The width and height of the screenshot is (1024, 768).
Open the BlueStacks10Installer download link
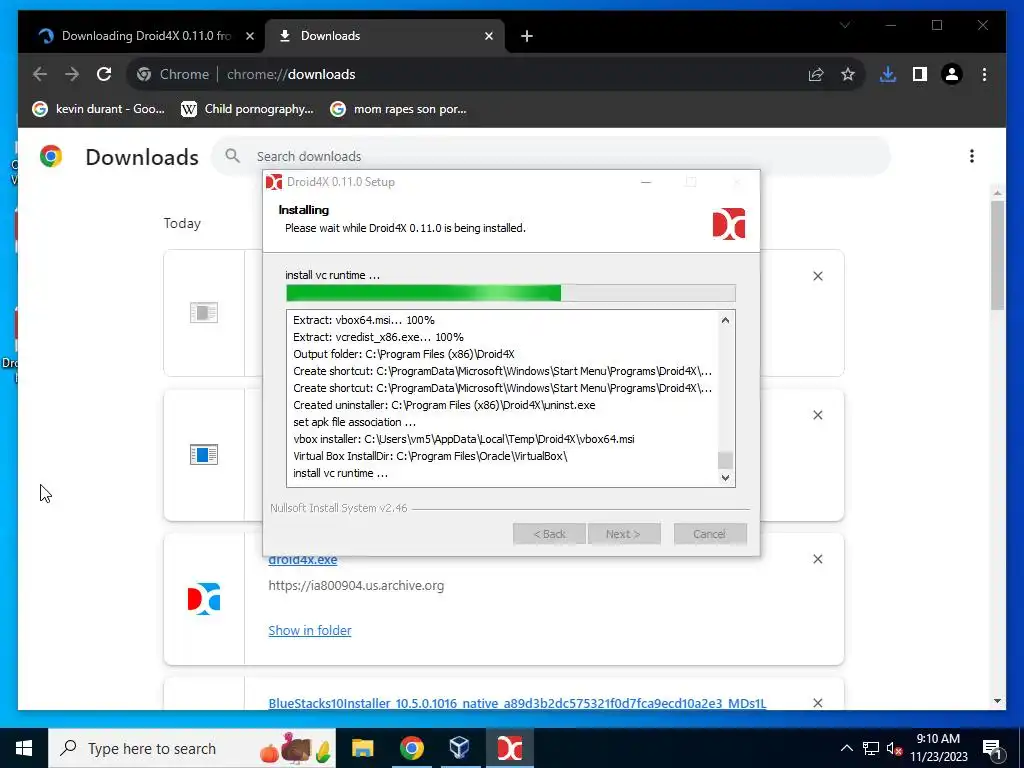point(517,703)
